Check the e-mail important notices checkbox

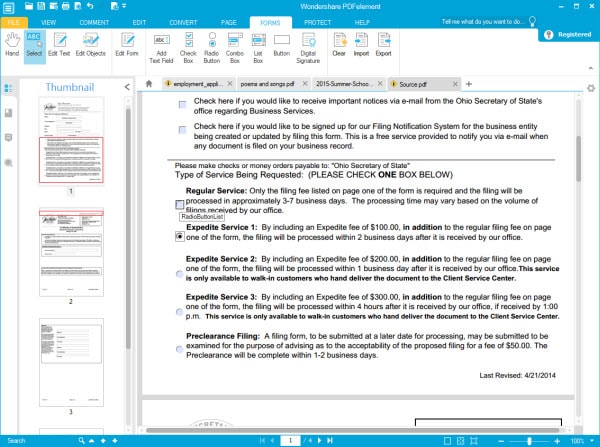coord(183,104)
